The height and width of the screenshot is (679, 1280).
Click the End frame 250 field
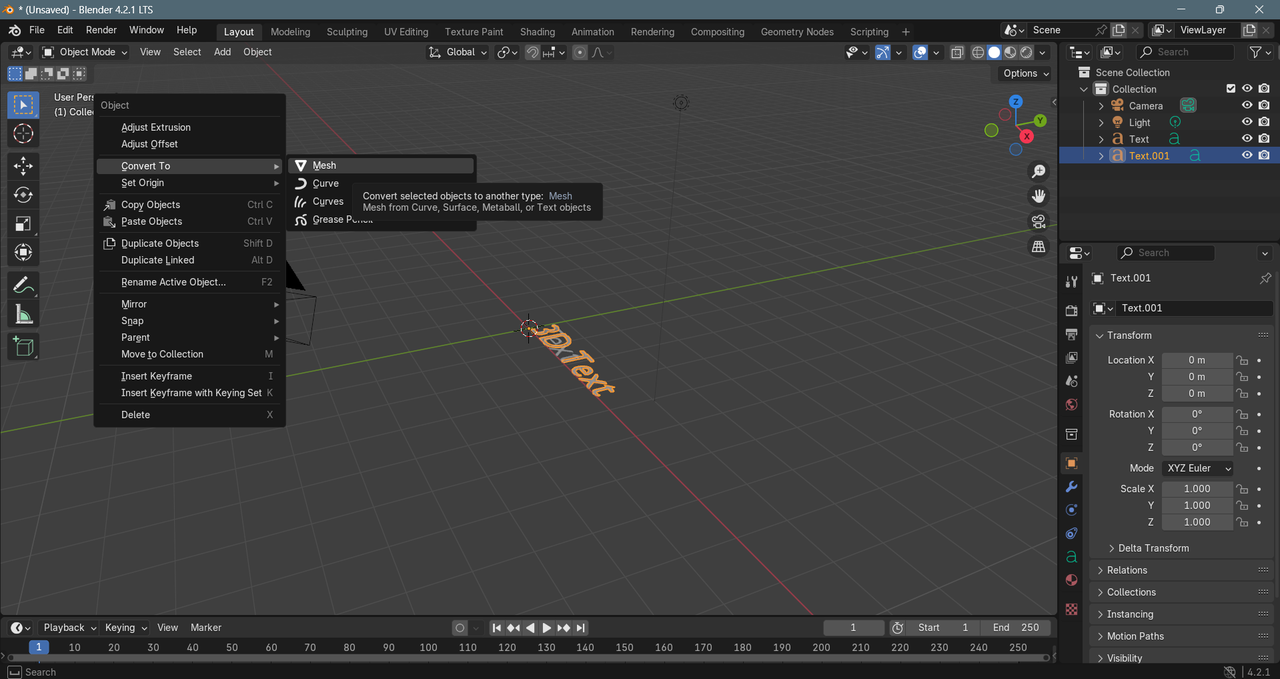(x=1015, y=627)
